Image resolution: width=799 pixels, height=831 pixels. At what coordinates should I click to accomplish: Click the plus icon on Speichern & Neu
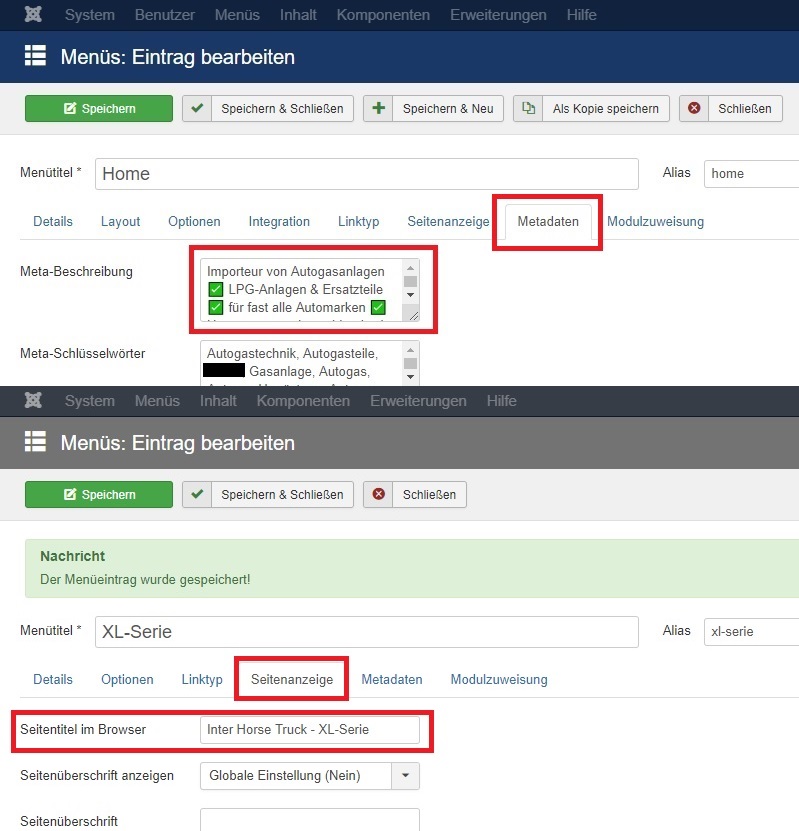(x=378, y=109)
